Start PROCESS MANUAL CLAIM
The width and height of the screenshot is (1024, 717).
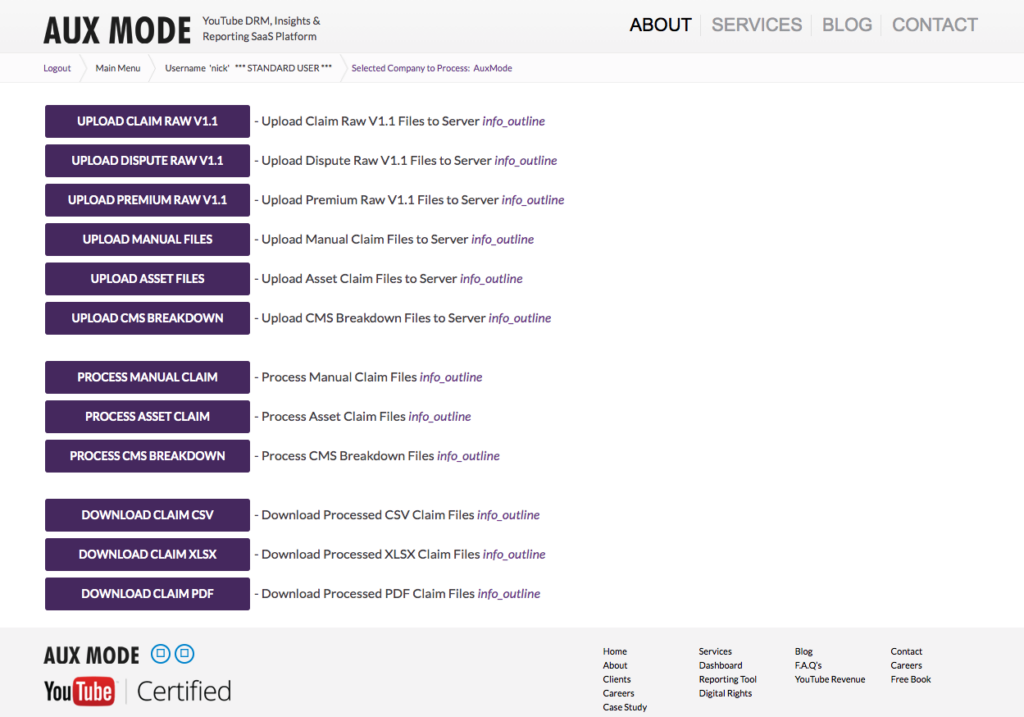click(x=148, y=377)
